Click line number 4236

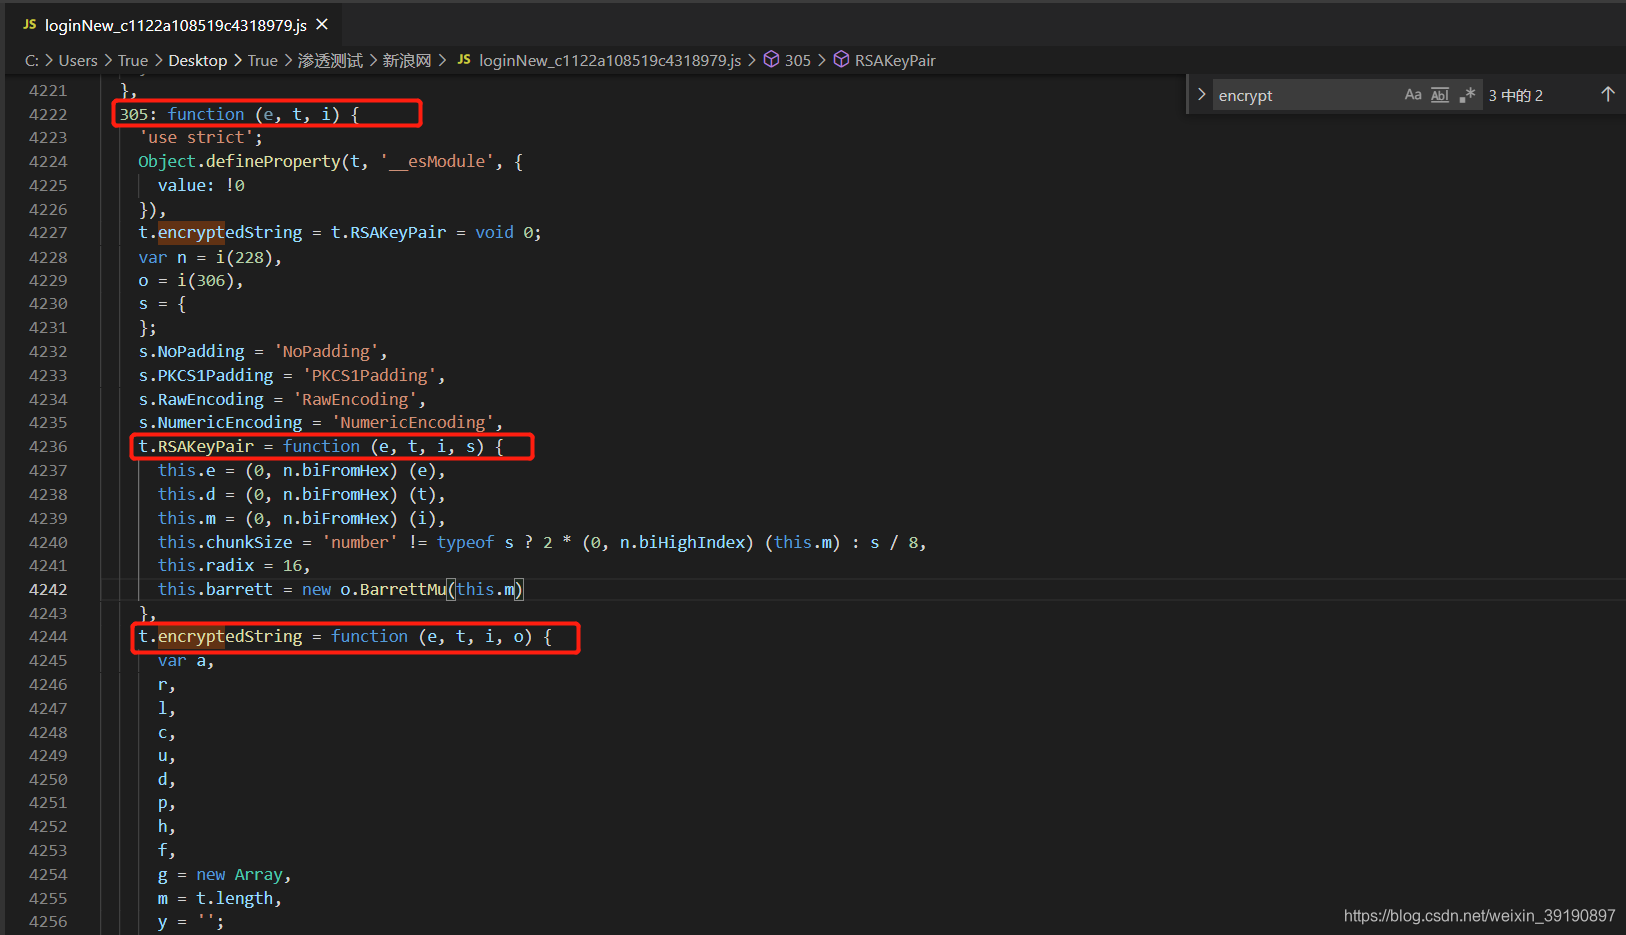coord(48,446)
